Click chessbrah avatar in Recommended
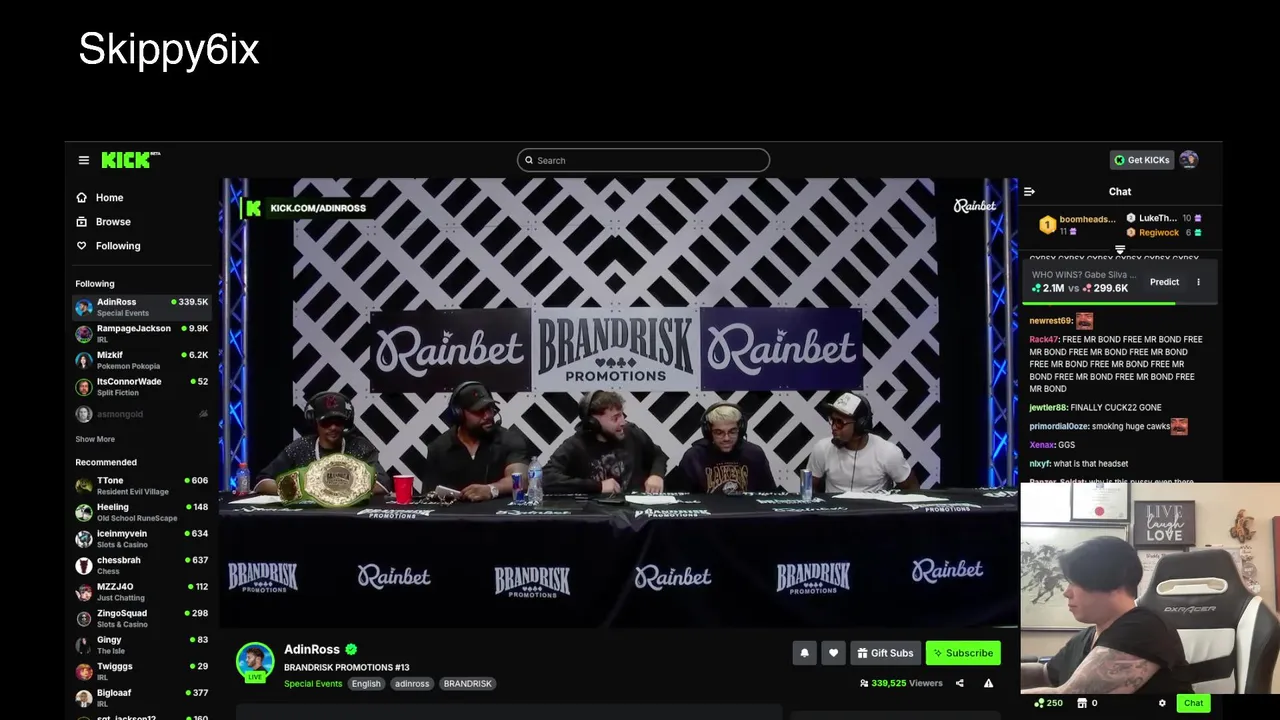Image resolution: width=1280 pixels, height=720 pixels. [x=84, y=566]
